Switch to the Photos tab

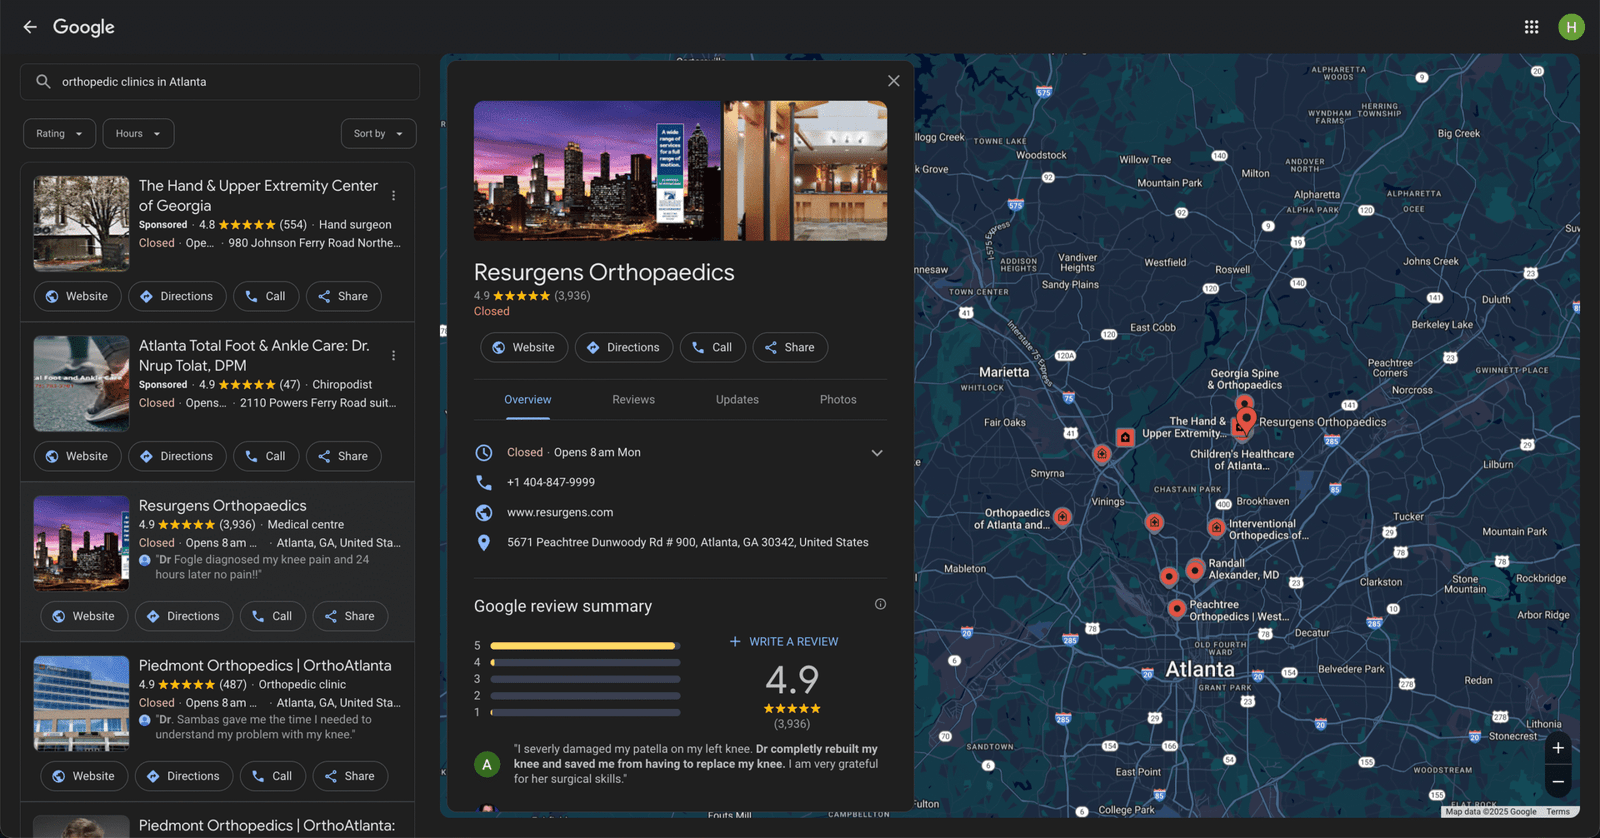pos(838,400)
